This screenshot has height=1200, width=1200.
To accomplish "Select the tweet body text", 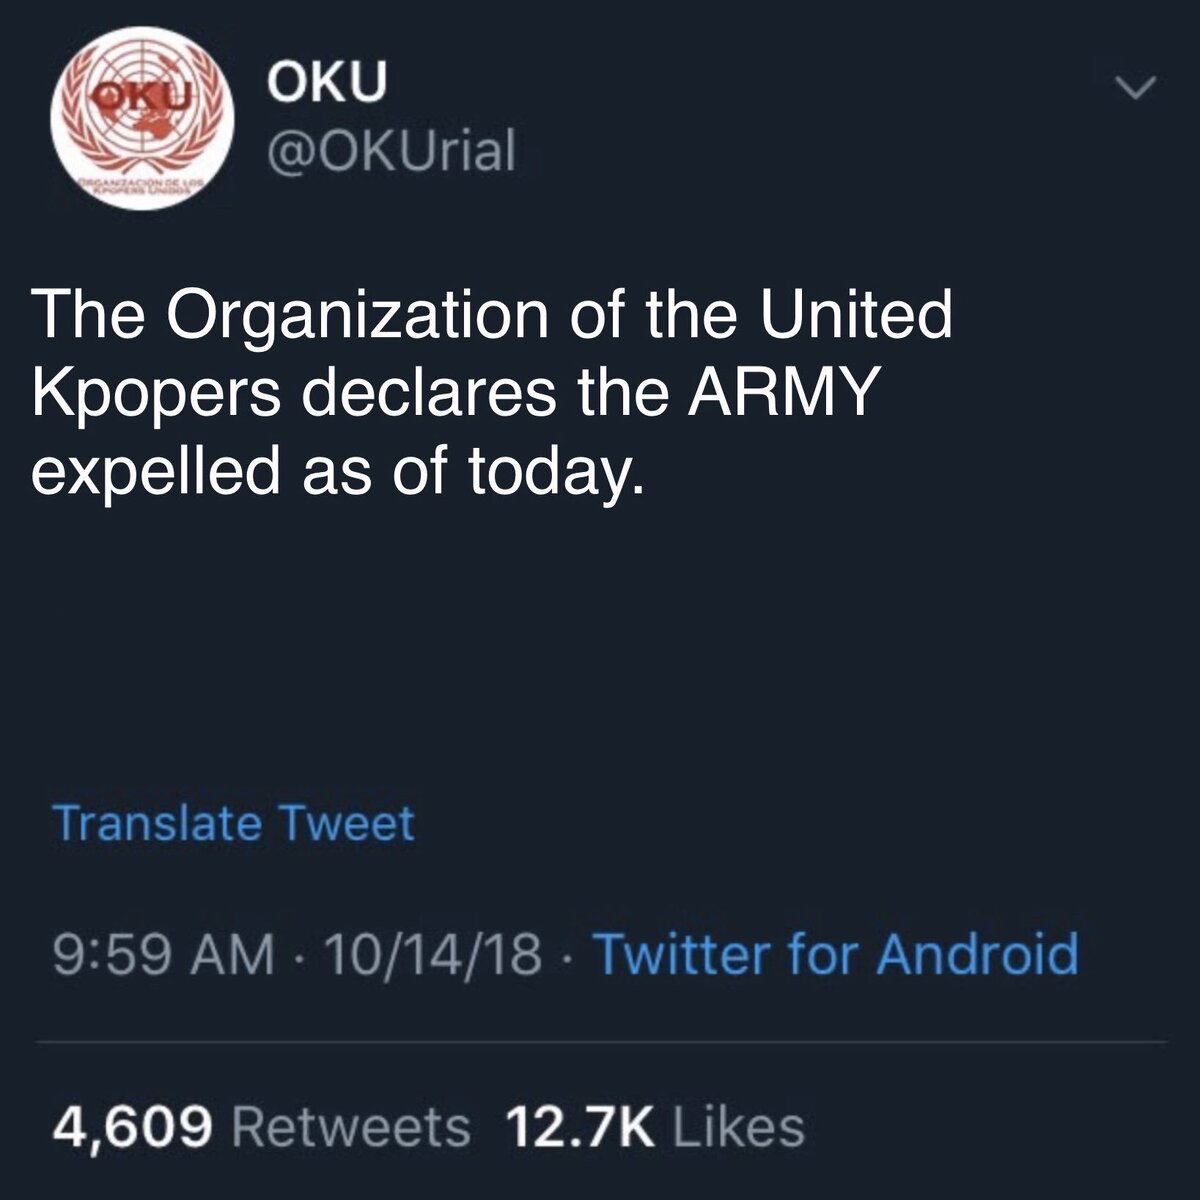I will [x=492, y=393].
